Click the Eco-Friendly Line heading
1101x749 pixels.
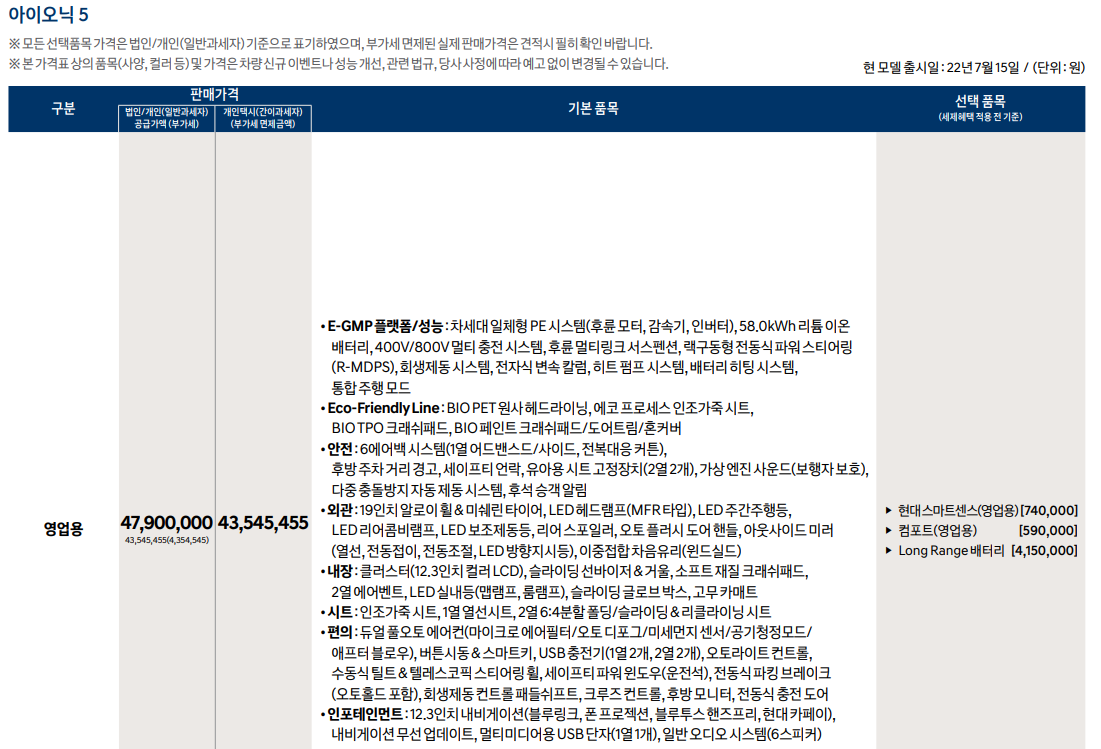point(383,408)
